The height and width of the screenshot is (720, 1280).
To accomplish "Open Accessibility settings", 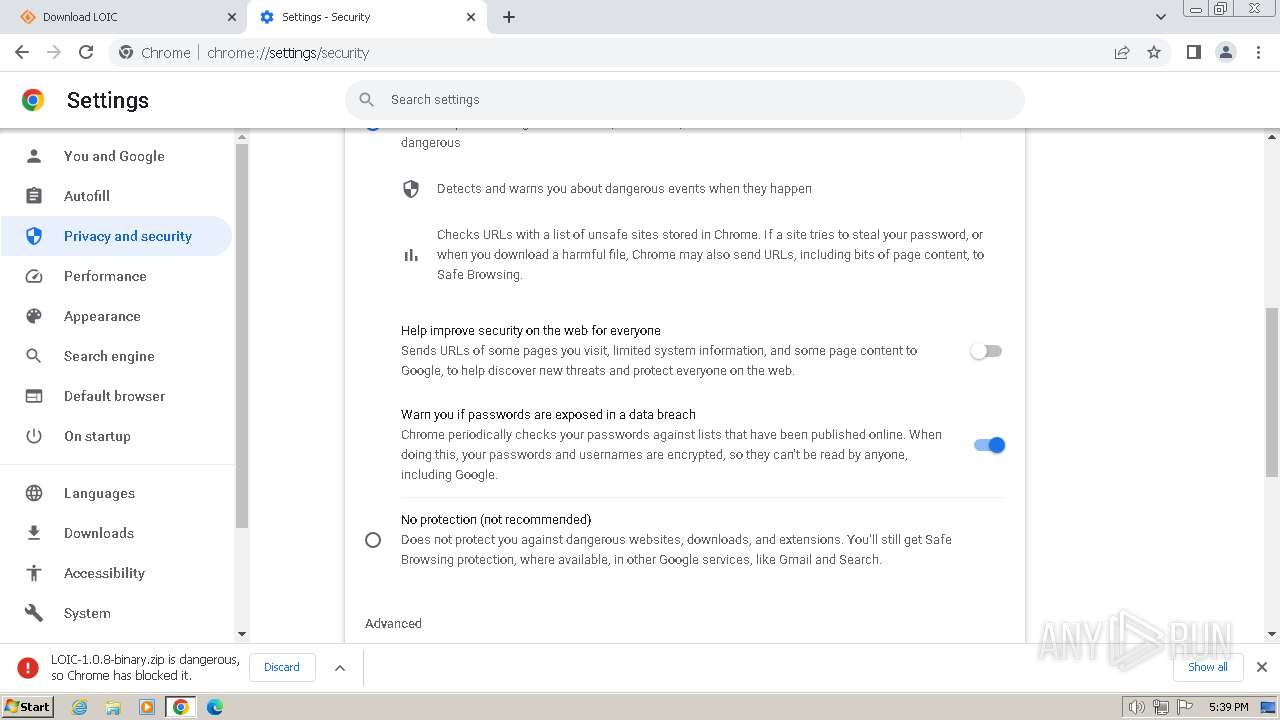I will click(x=116, y=573).
